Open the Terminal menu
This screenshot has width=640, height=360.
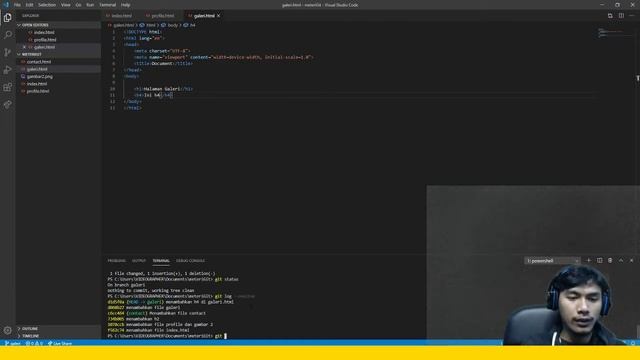click(108, 5)
